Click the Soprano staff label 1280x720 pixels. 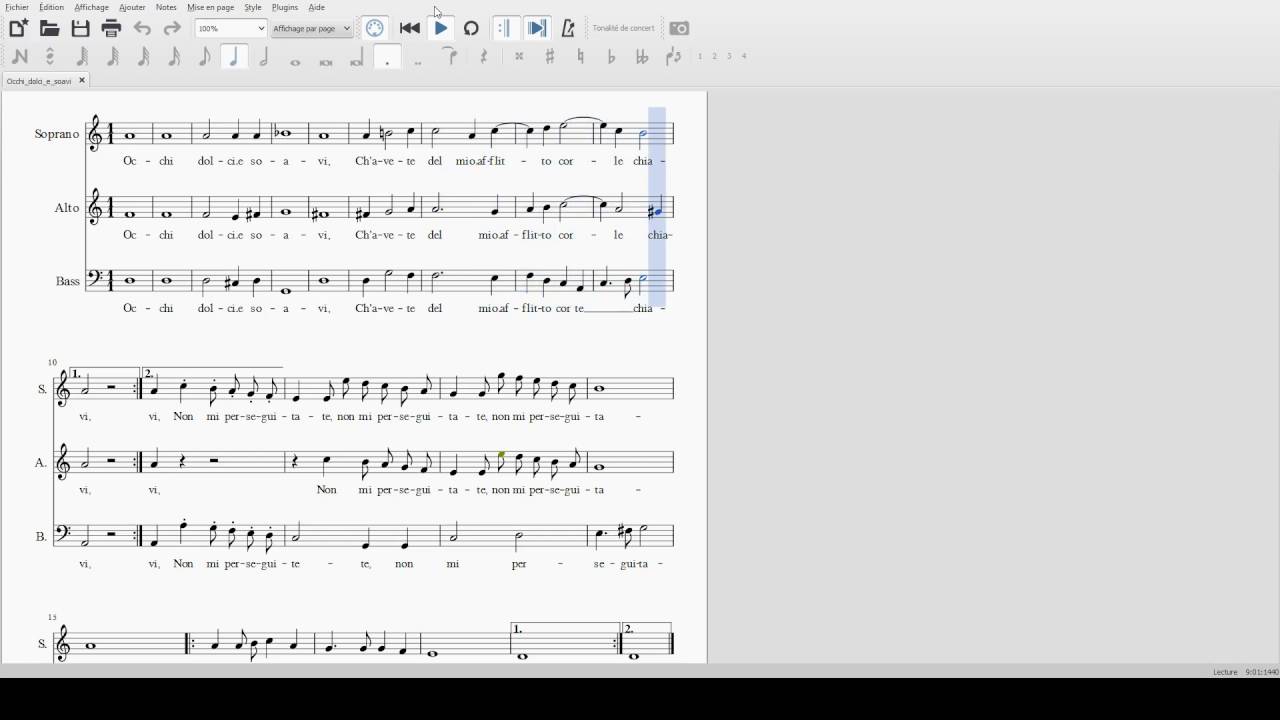pos(57,134)
